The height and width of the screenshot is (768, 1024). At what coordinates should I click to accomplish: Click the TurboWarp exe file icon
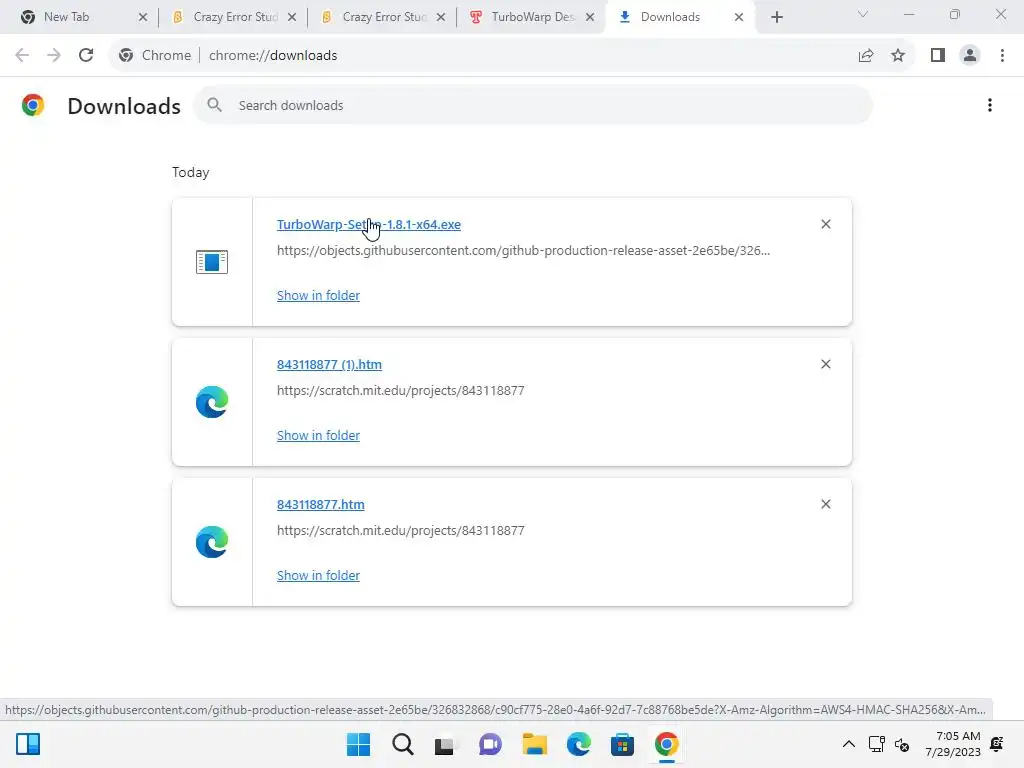coord(212,262)
